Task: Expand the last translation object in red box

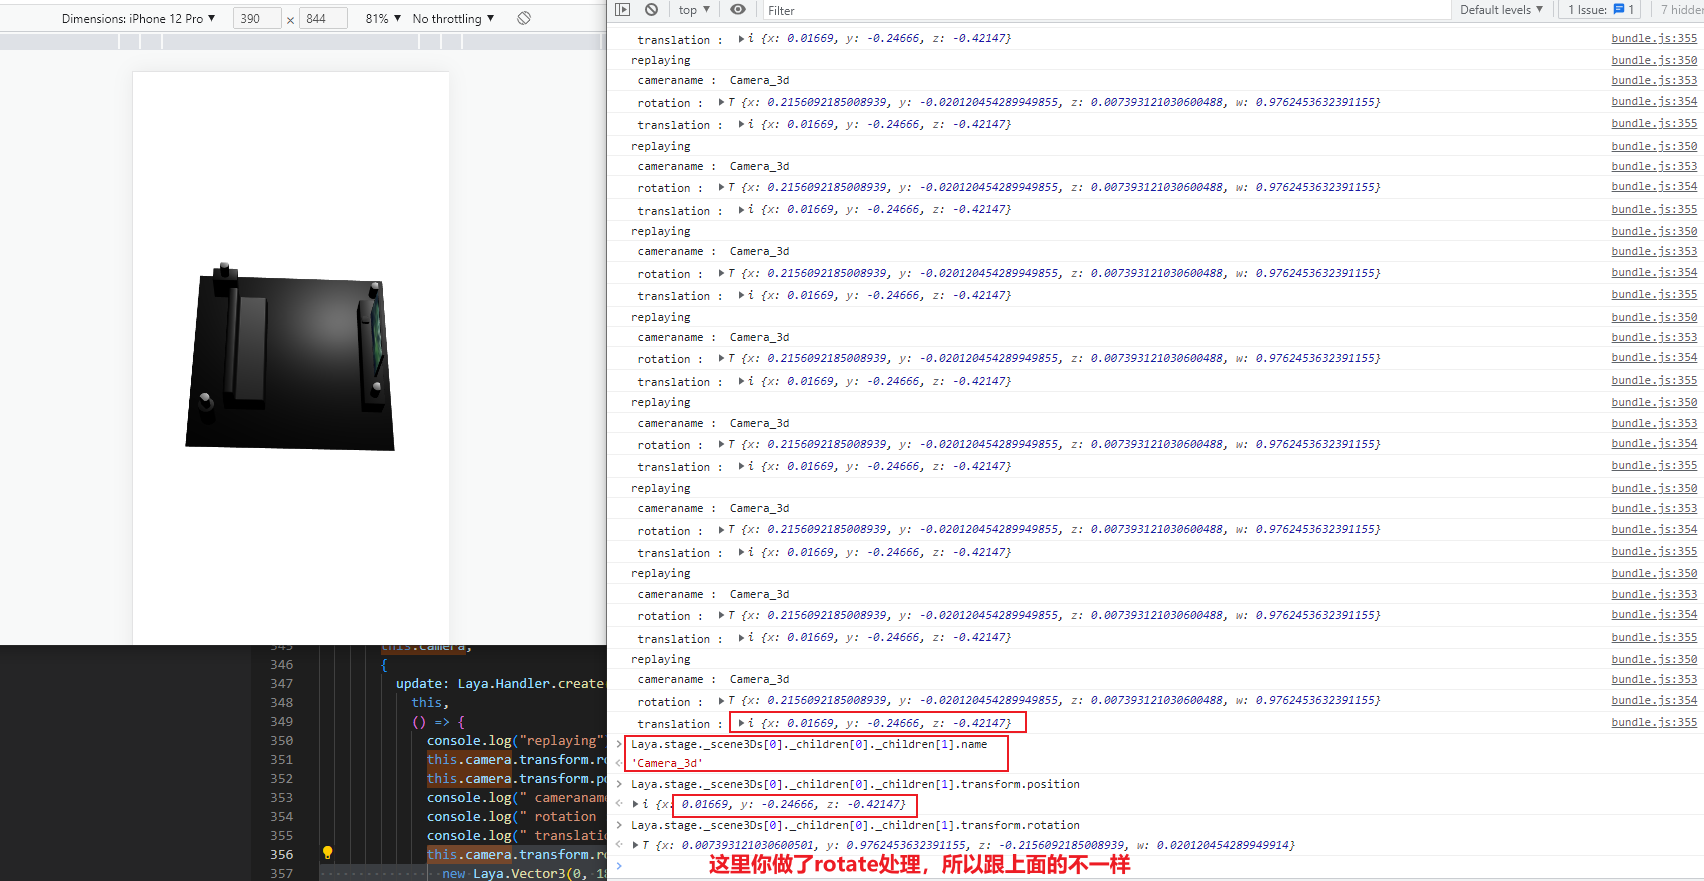Action: point(741,723)
